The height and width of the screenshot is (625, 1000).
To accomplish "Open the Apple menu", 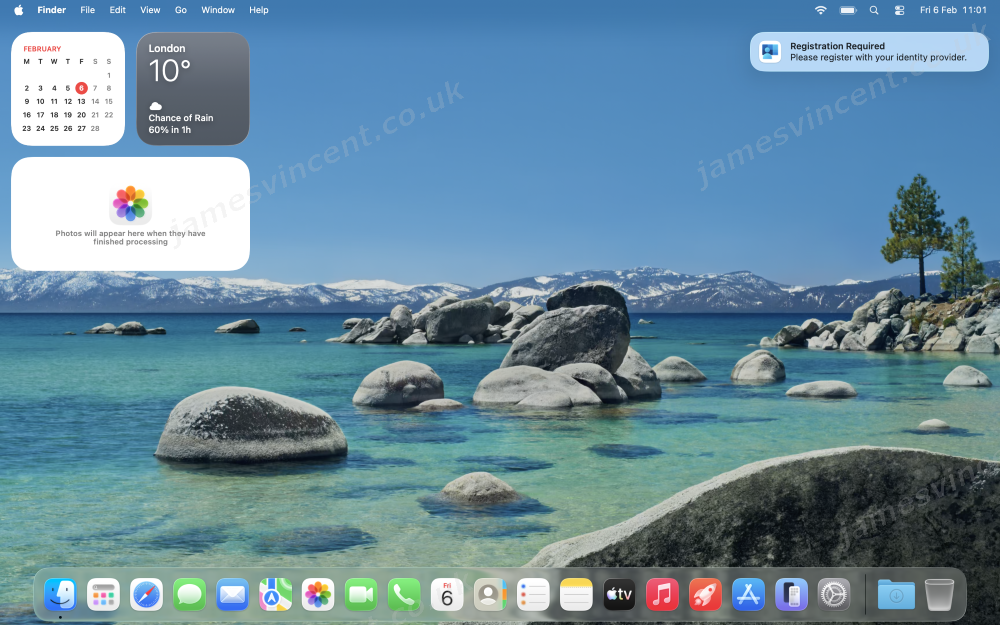I will point(18,10).
